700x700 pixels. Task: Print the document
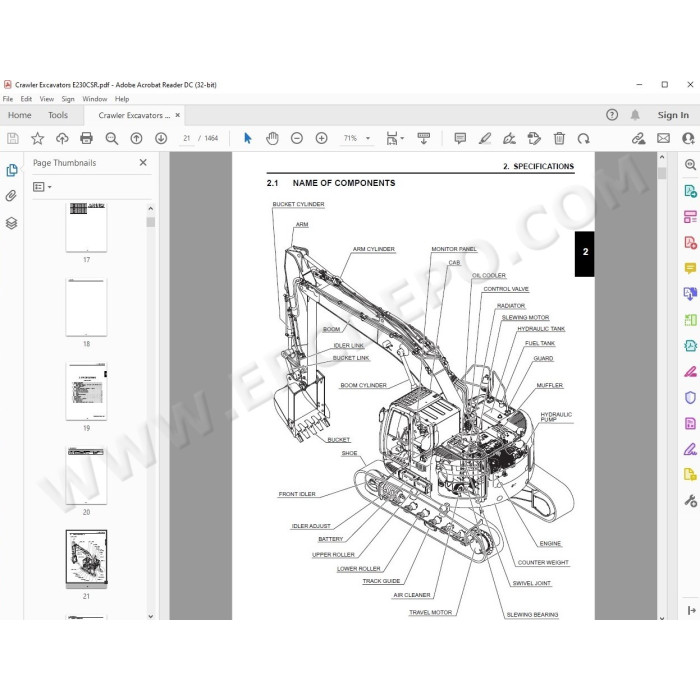[86, 138]
